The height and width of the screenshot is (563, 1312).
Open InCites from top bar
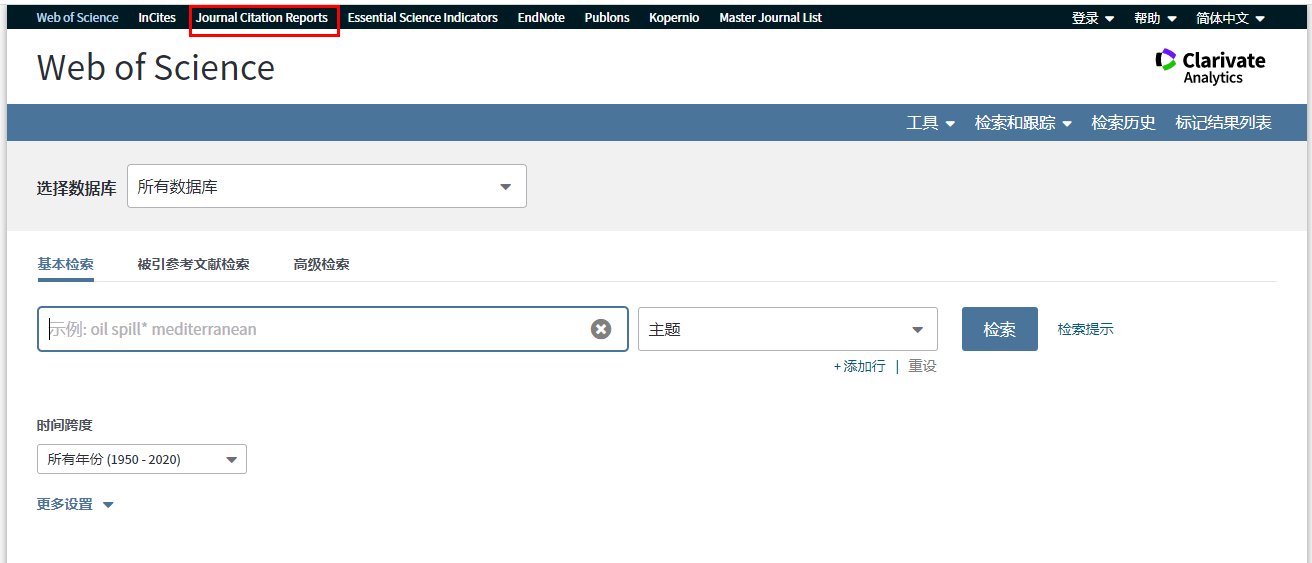157,18
